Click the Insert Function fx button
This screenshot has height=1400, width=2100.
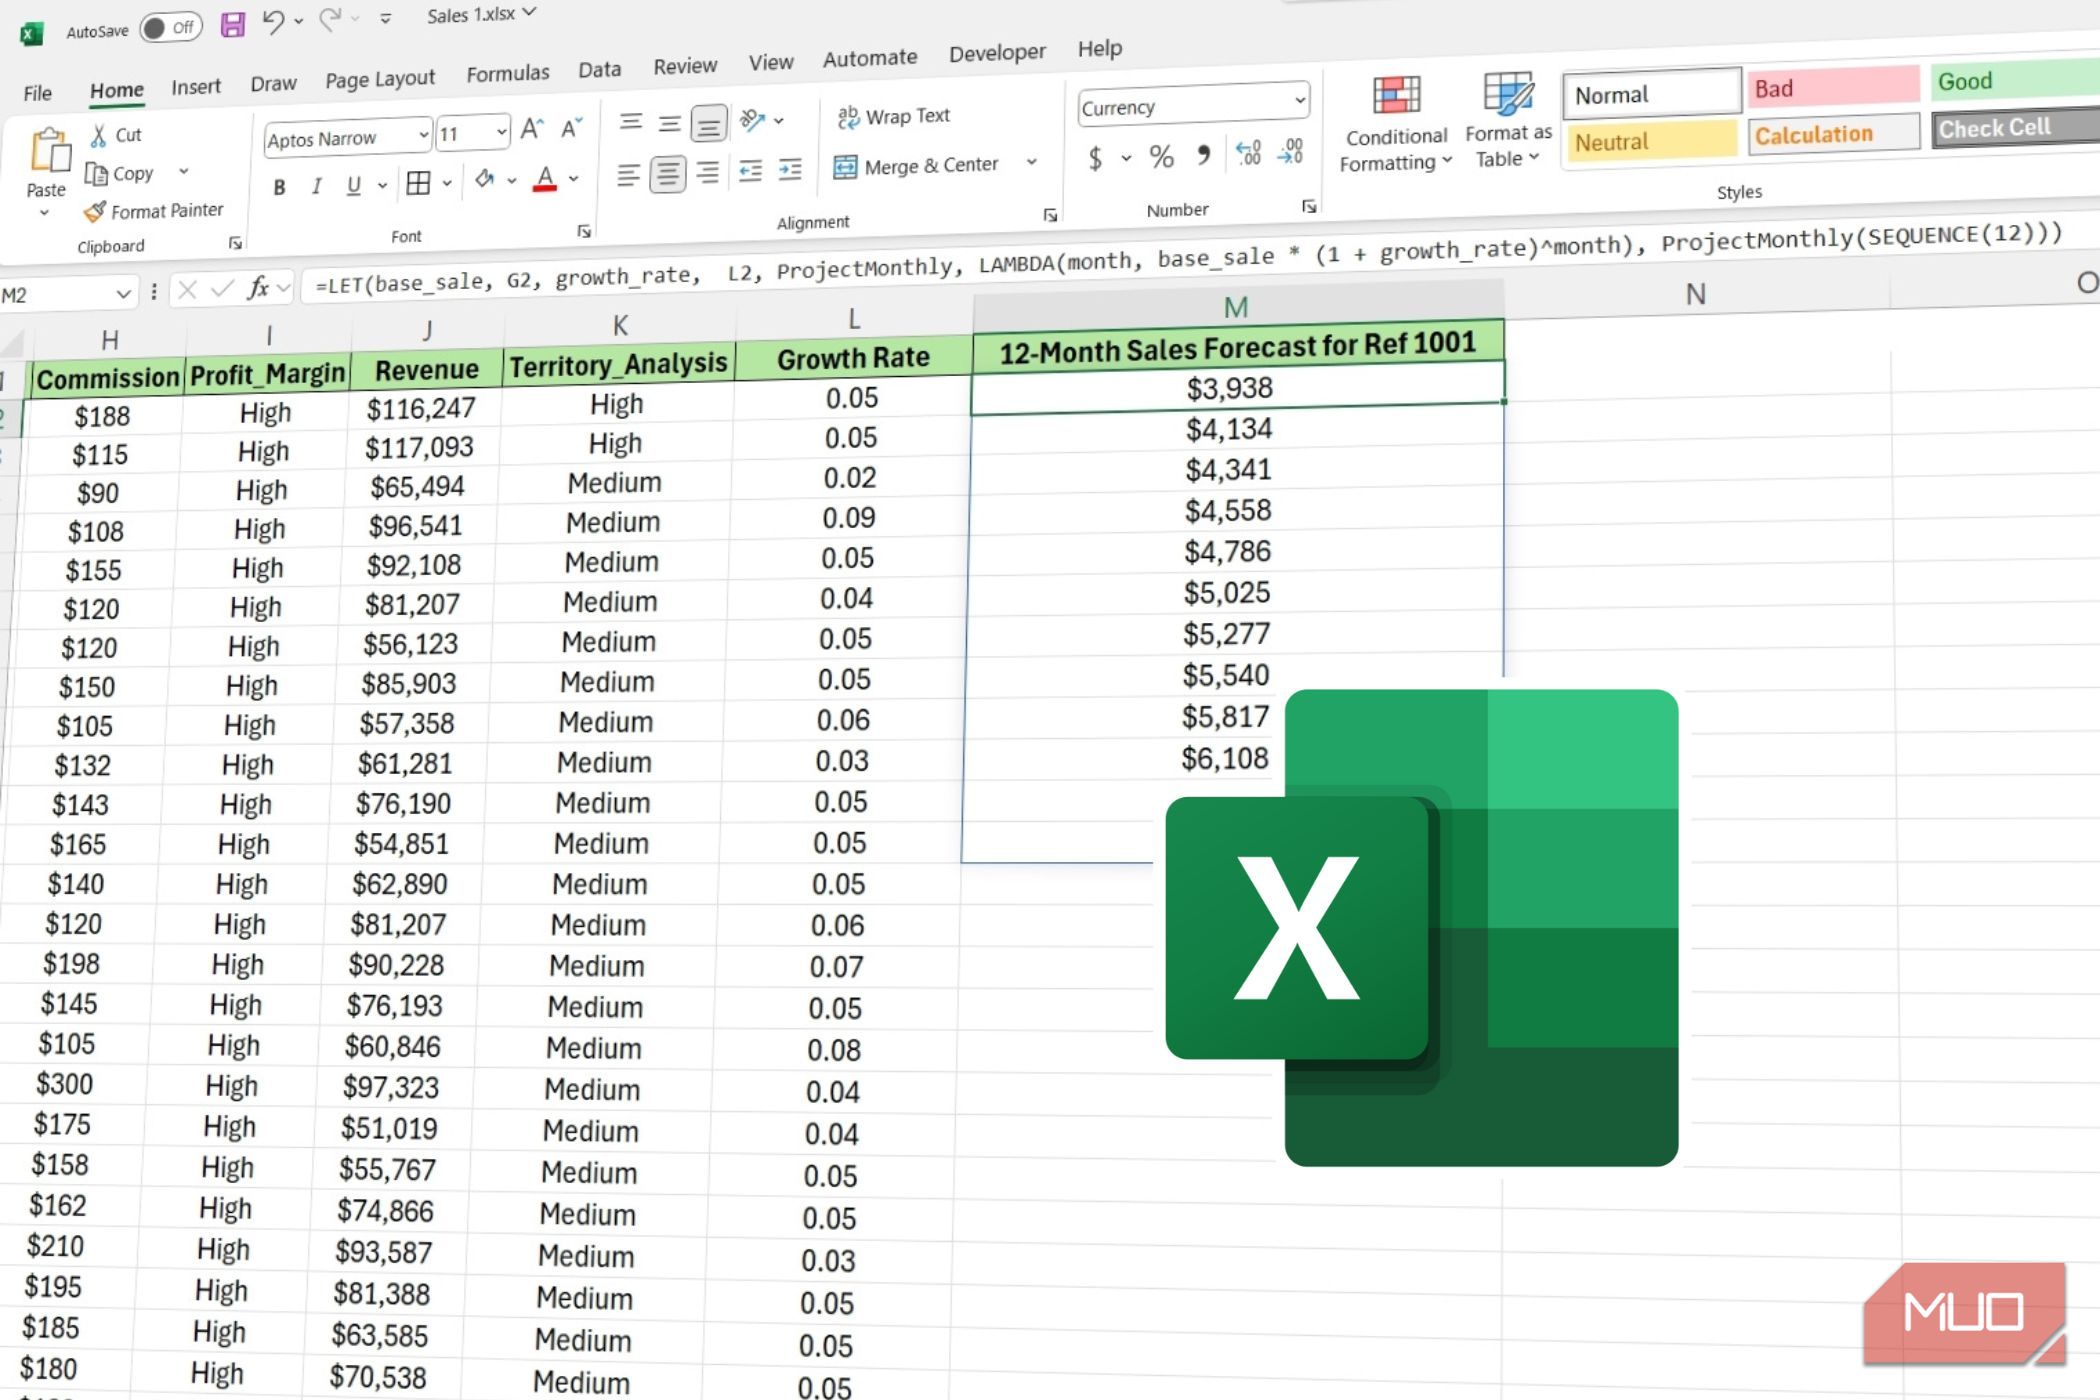coord(257,289)
